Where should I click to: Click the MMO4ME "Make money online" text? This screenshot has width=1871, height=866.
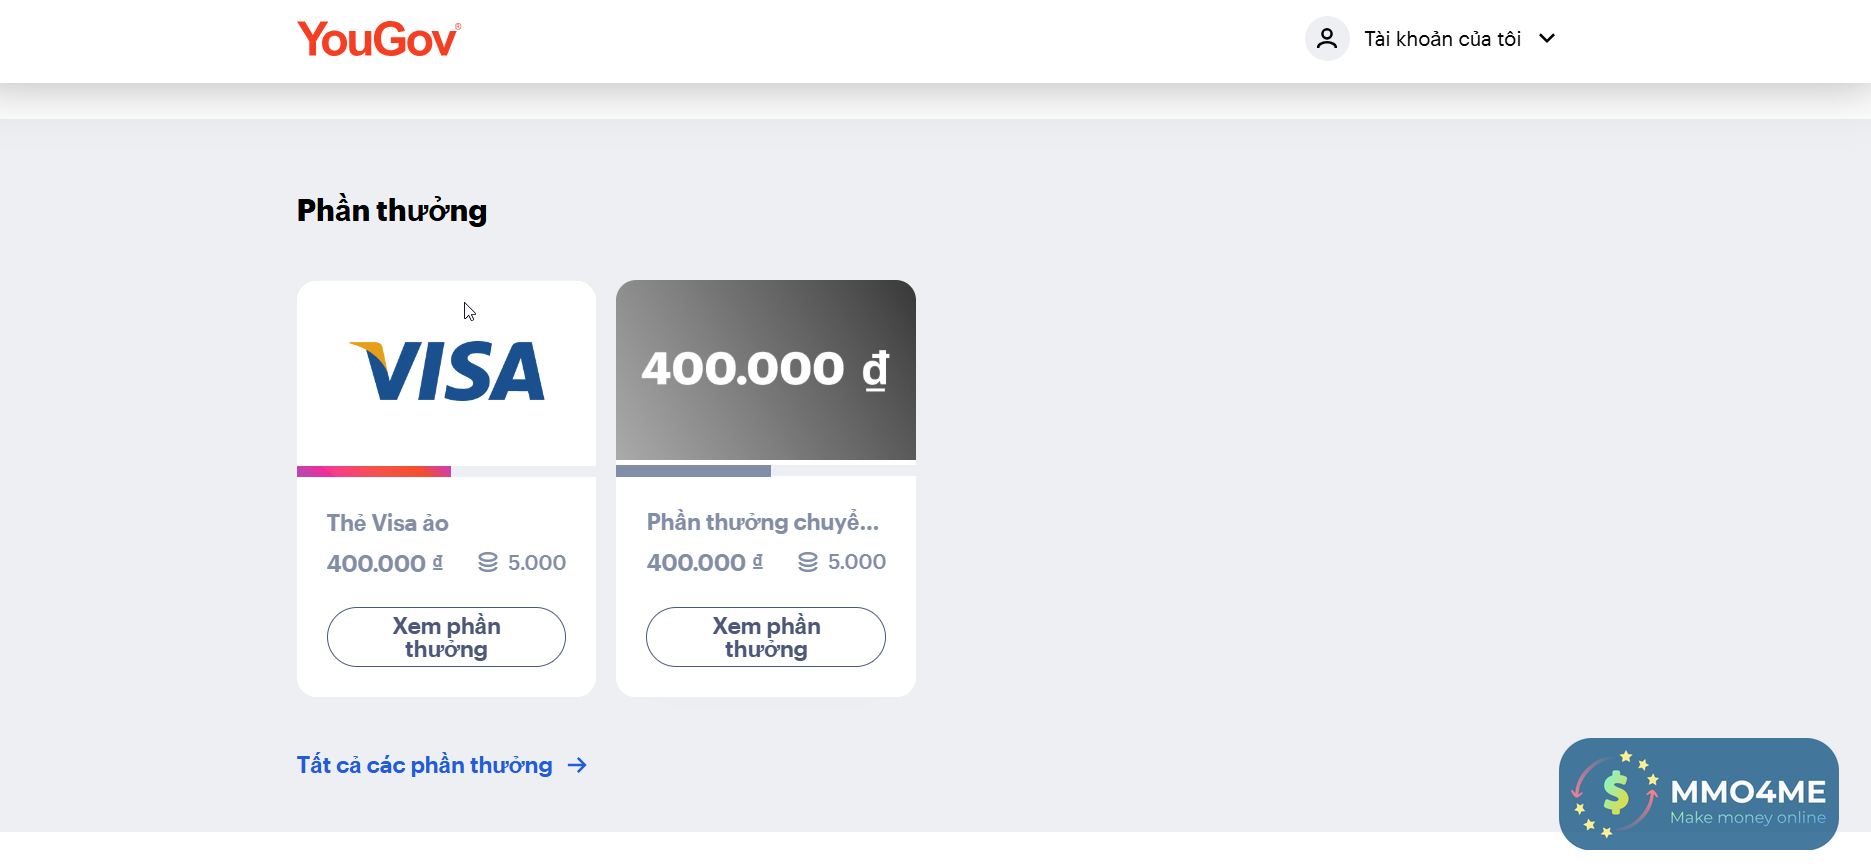coord(1747,818)
